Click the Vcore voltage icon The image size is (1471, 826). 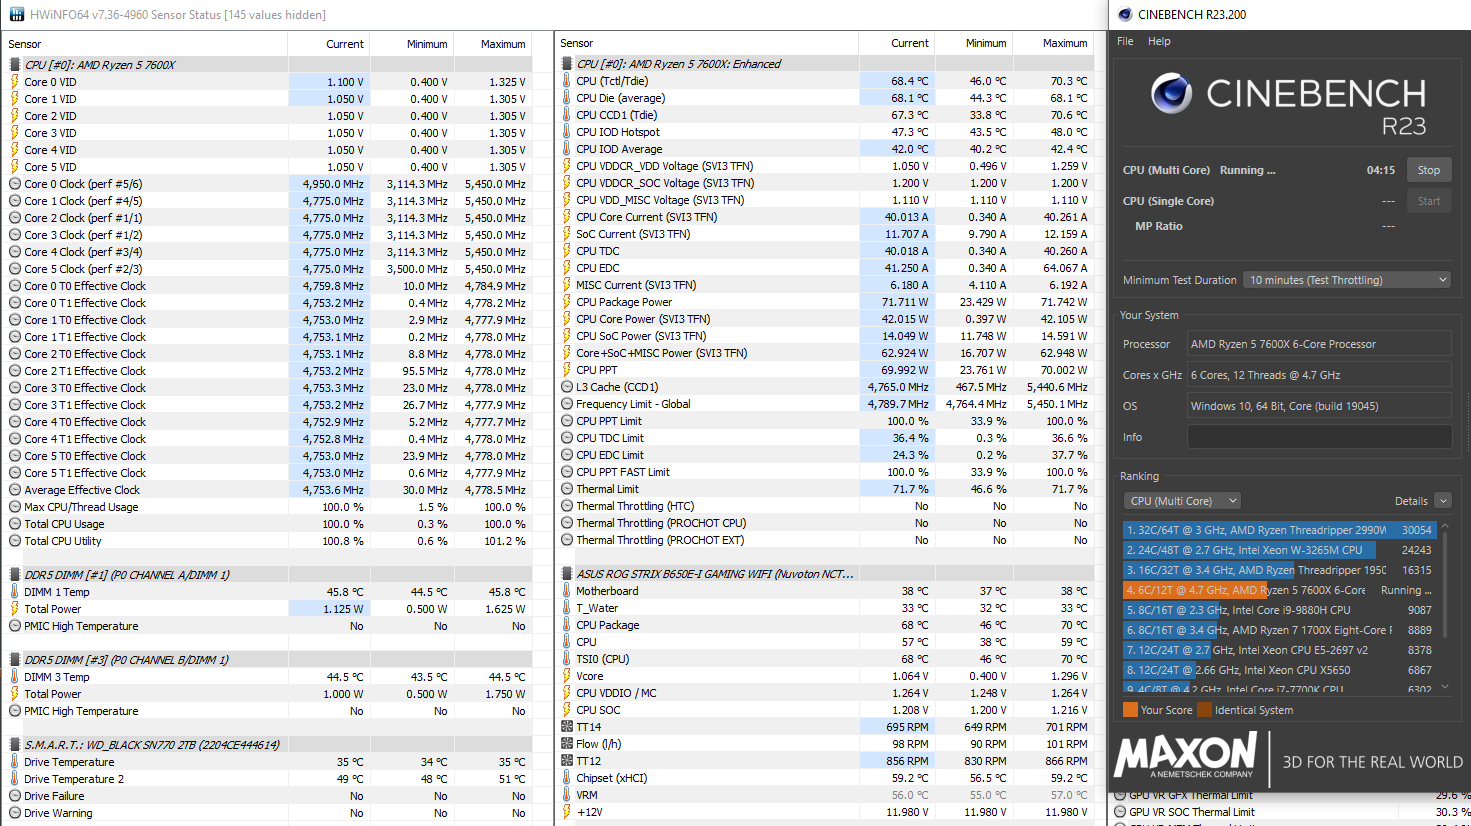567,676
